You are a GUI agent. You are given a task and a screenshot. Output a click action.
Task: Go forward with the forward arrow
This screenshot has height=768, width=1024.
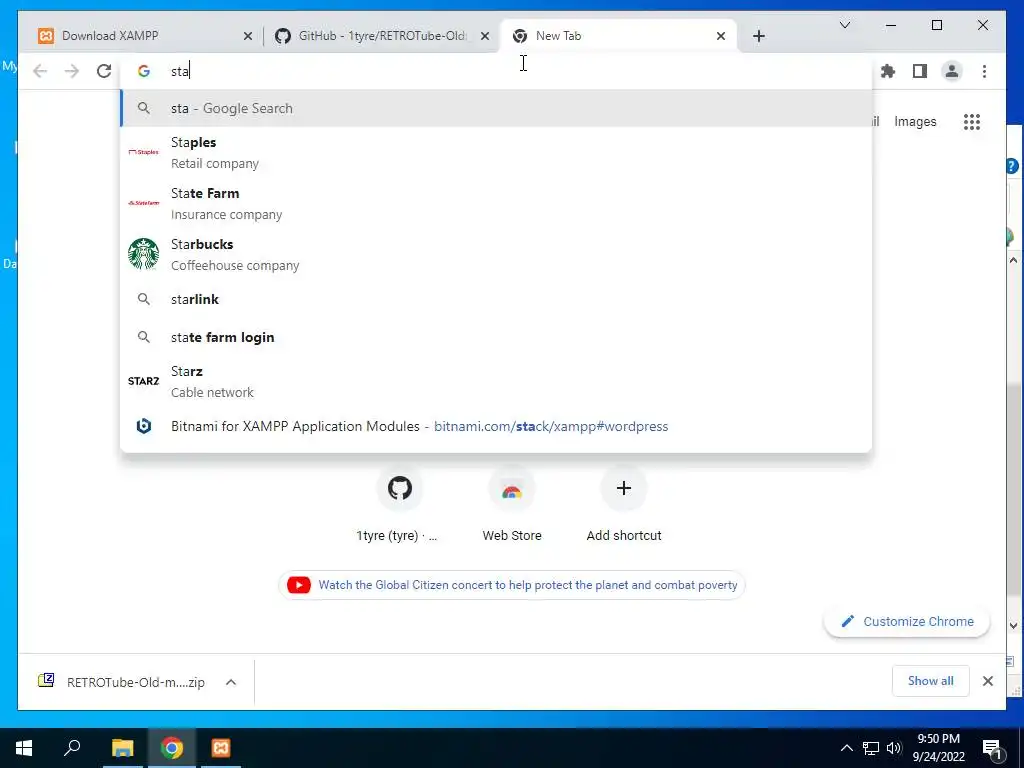(72, 71)
